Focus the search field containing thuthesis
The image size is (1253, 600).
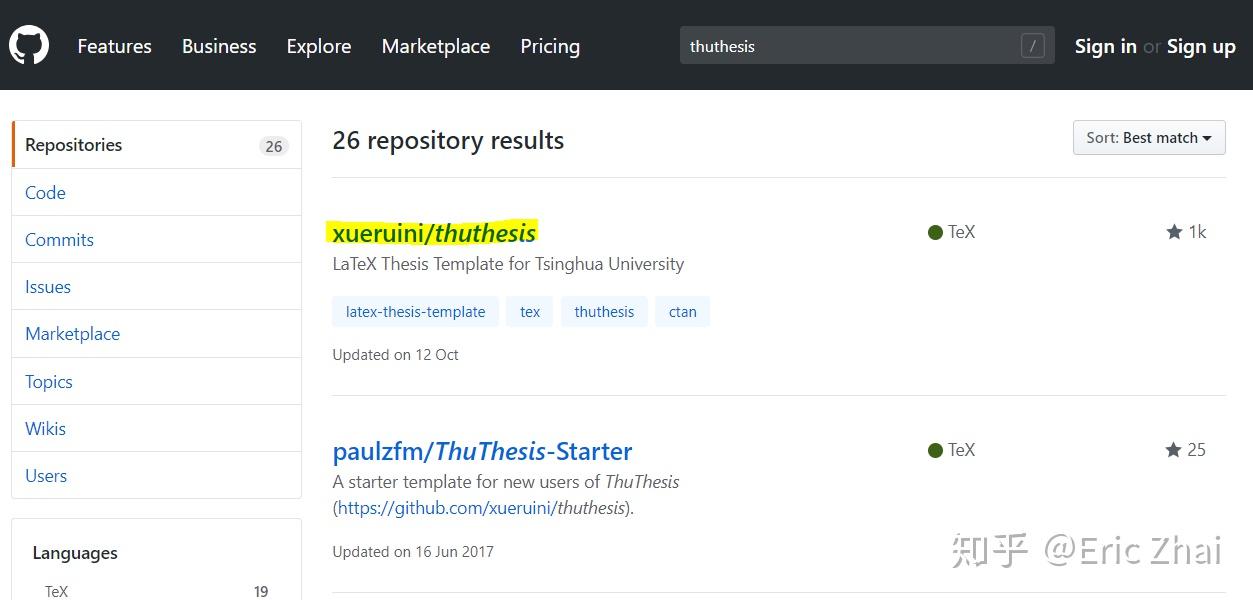(x=850, y=46)
